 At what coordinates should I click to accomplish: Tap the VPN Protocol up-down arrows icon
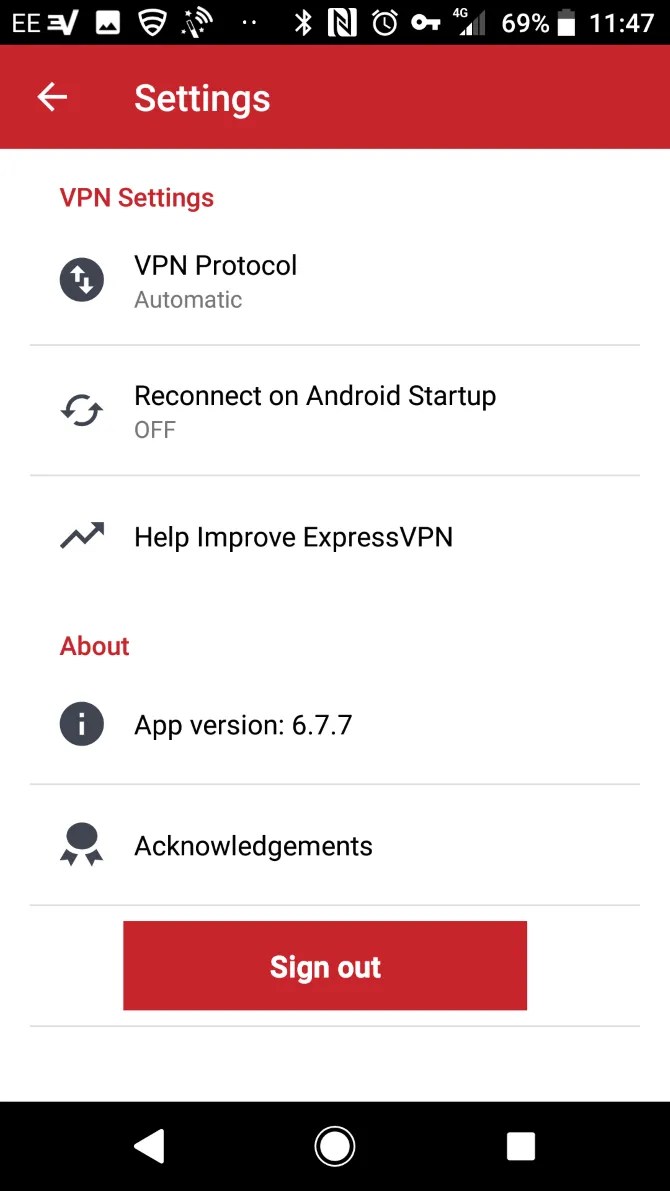coord(81,280)
